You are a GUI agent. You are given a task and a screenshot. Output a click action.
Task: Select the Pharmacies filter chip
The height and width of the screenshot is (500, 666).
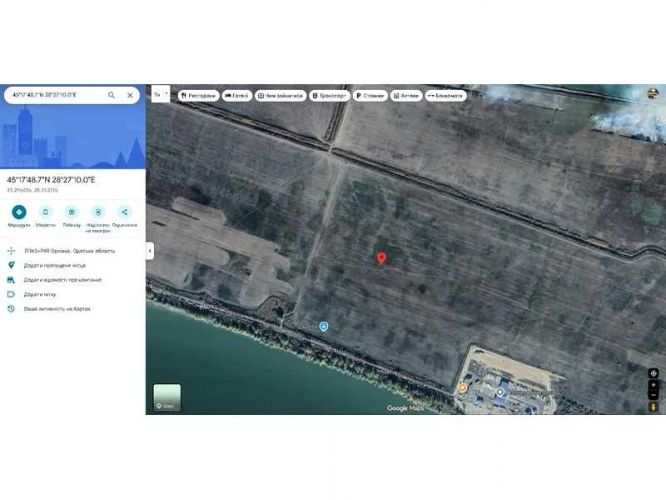(x=406, y=96)
